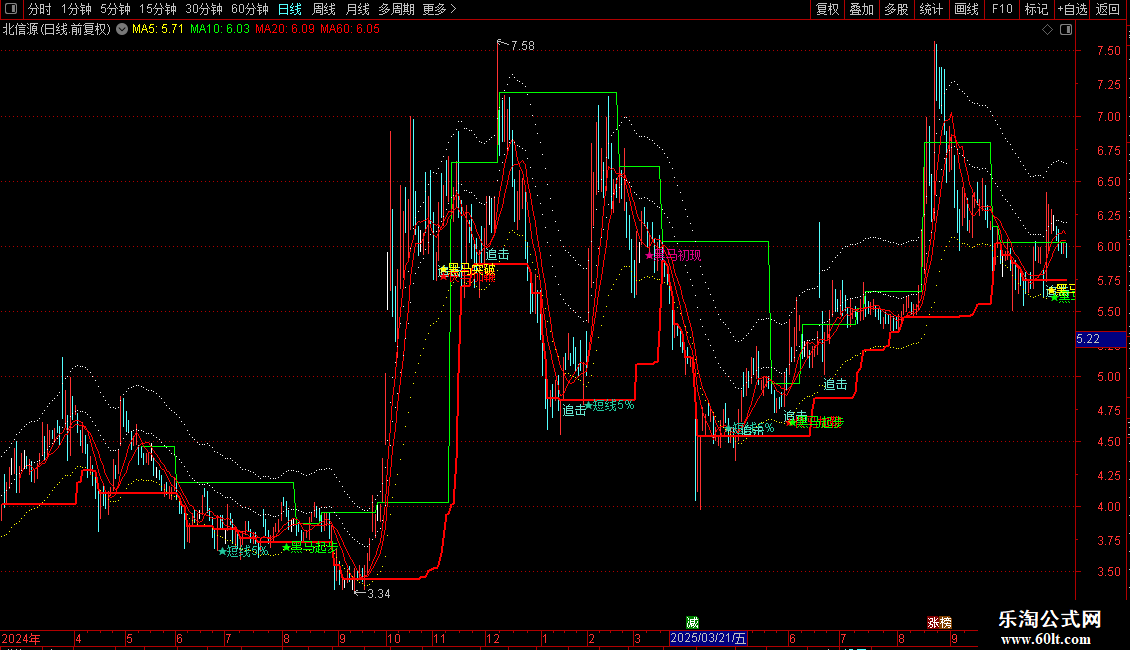Click the 黑马初现 signal label

coord(677,255)
